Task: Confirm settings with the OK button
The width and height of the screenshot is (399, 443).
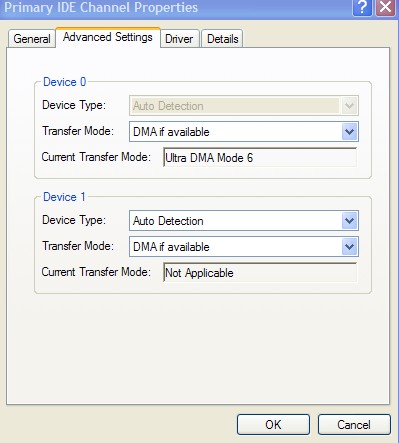Action: click(x=273, y=425)
